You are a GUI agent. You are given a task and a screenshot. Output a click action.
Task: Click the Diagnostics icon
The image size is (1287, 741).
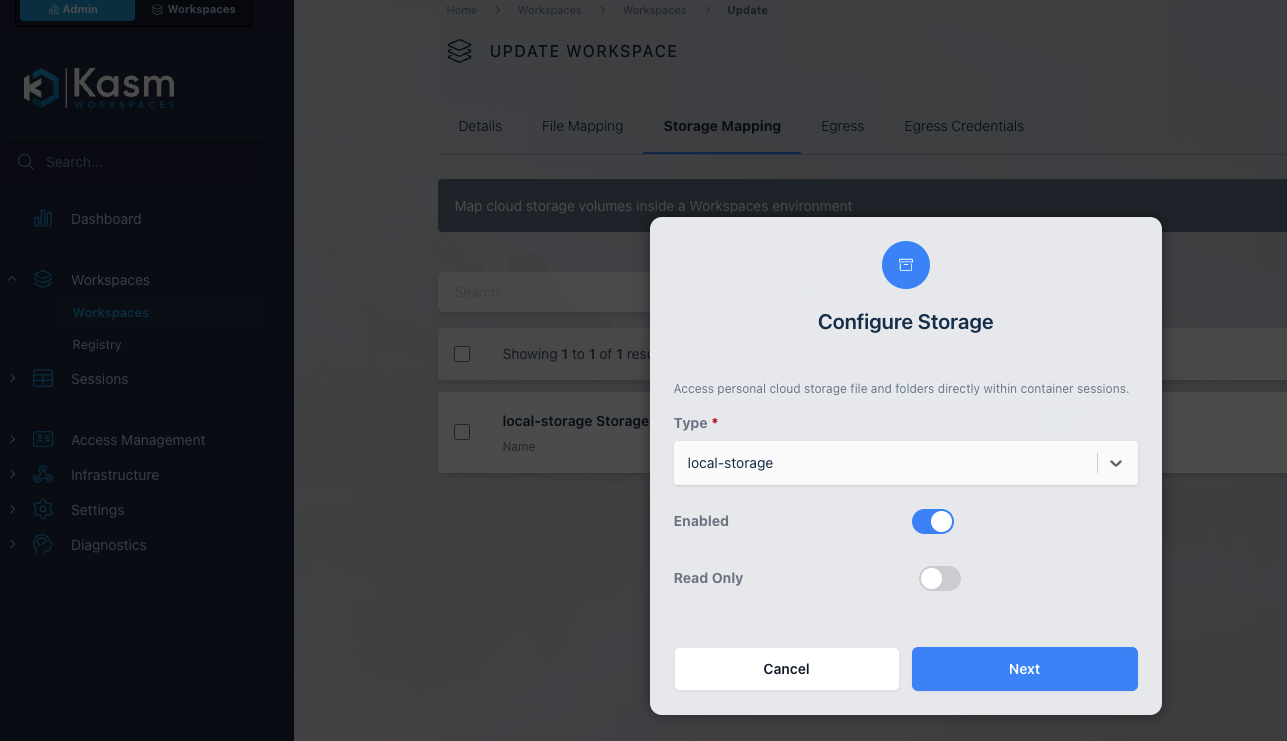coord(43,545)
